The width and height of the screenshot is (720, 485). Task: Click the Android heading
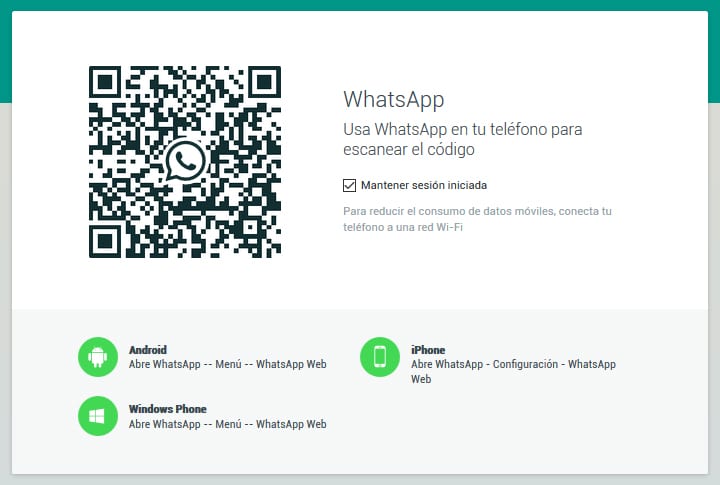point(148,350)
